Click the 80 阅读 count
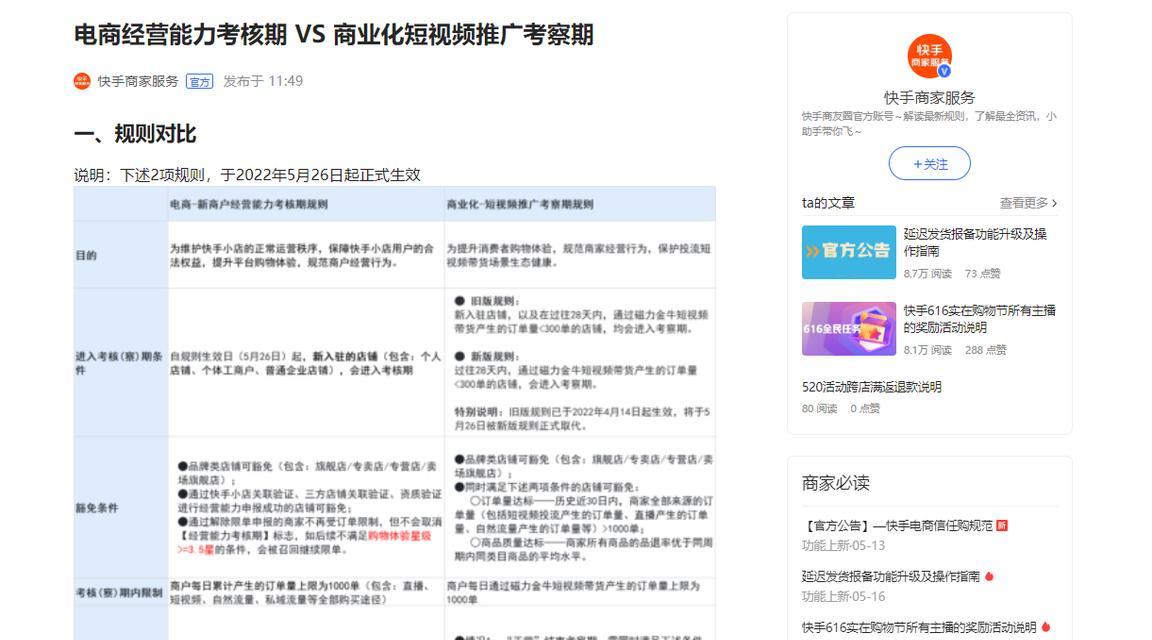The width and height of the screenshot is (1152, 640). click(819, 409)
